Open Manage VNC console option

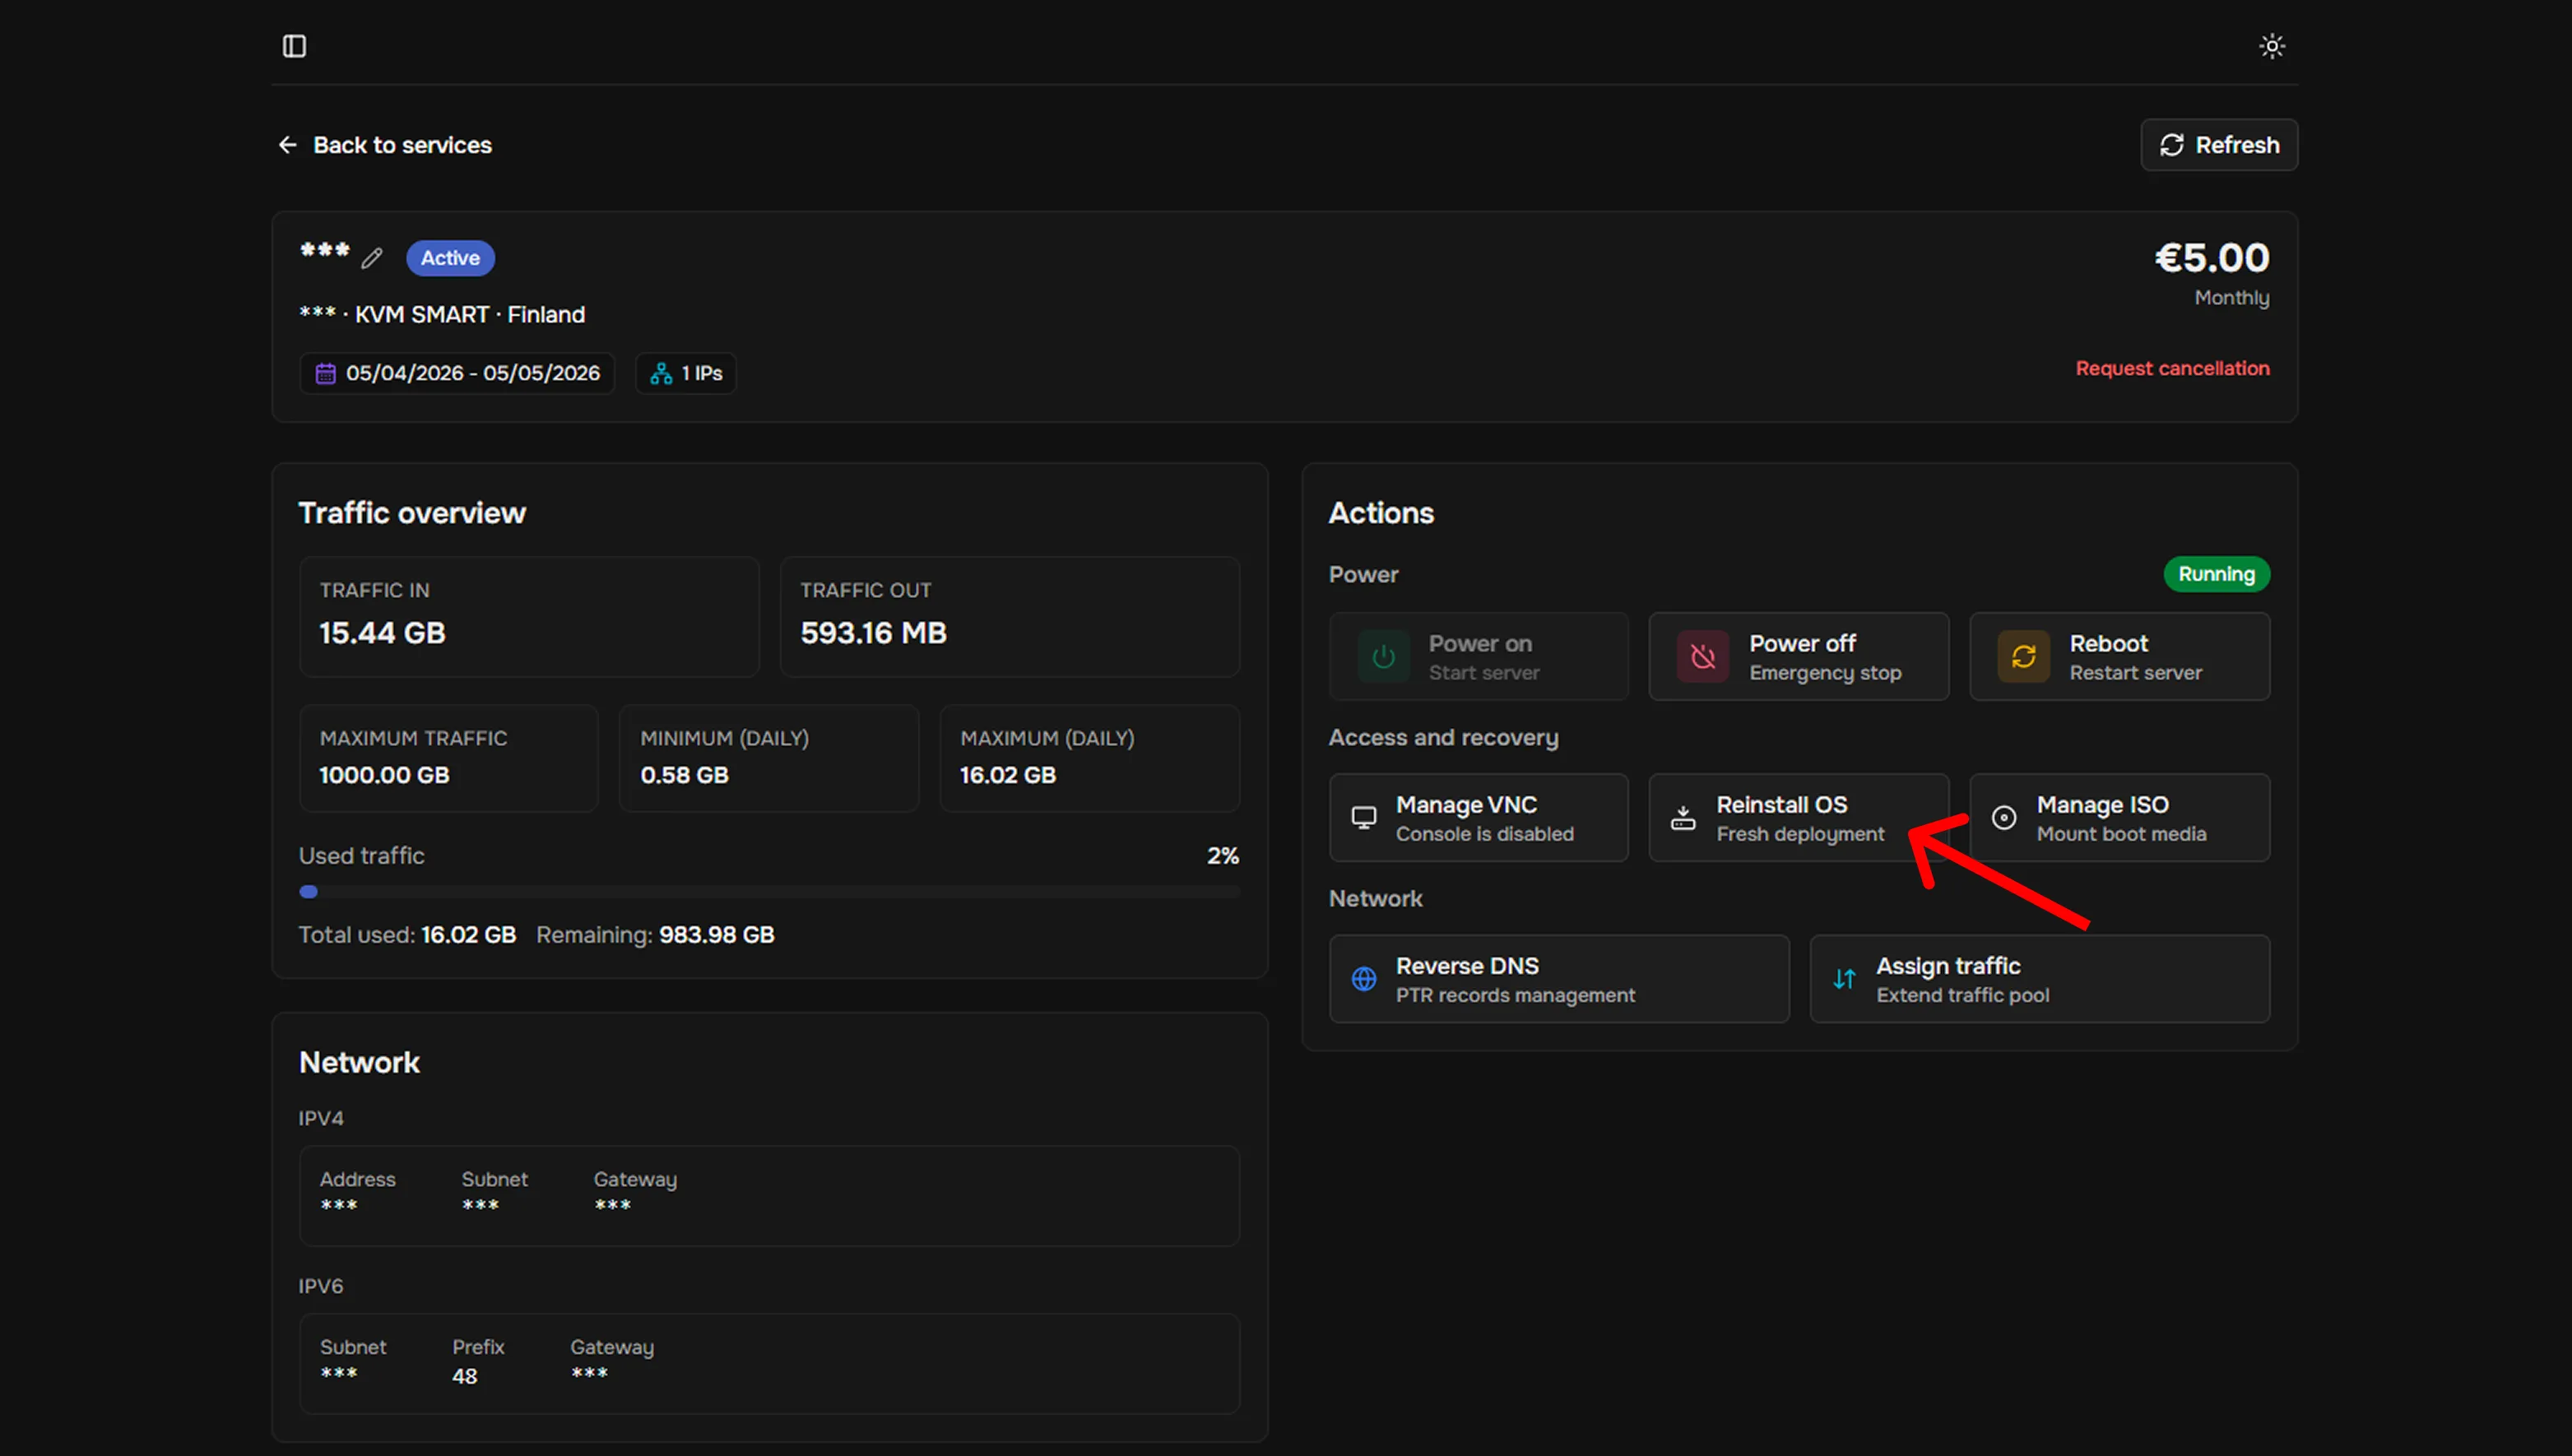[x=1478, y=818]
